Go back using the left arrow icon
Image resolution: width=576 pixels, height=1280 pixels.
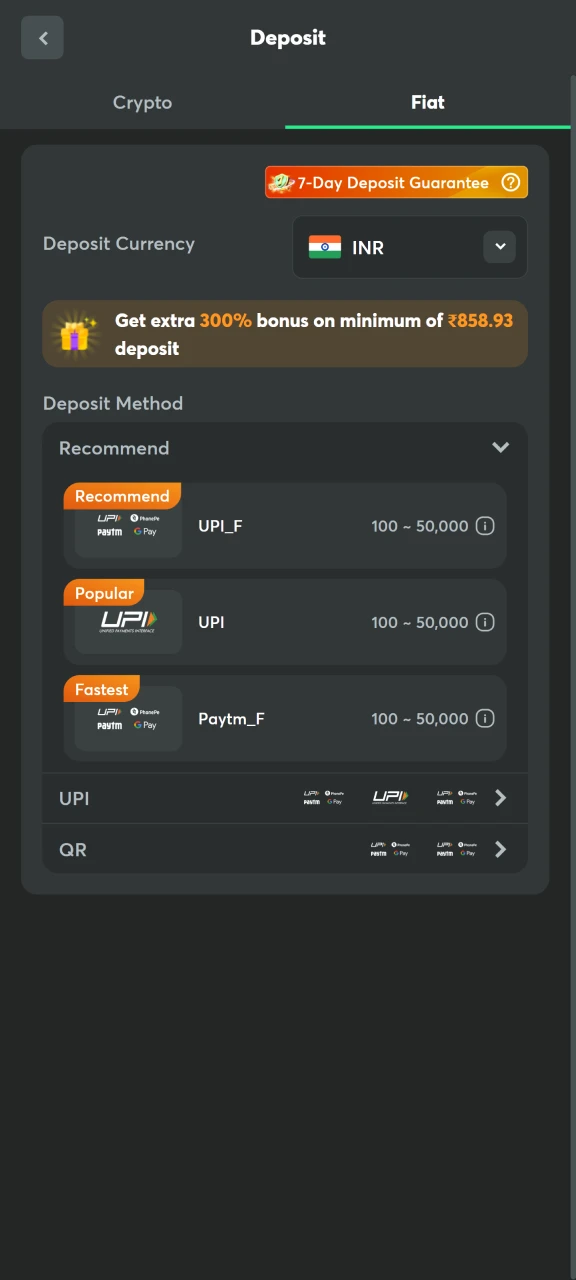pyautogui.click(x=42, y=38)
